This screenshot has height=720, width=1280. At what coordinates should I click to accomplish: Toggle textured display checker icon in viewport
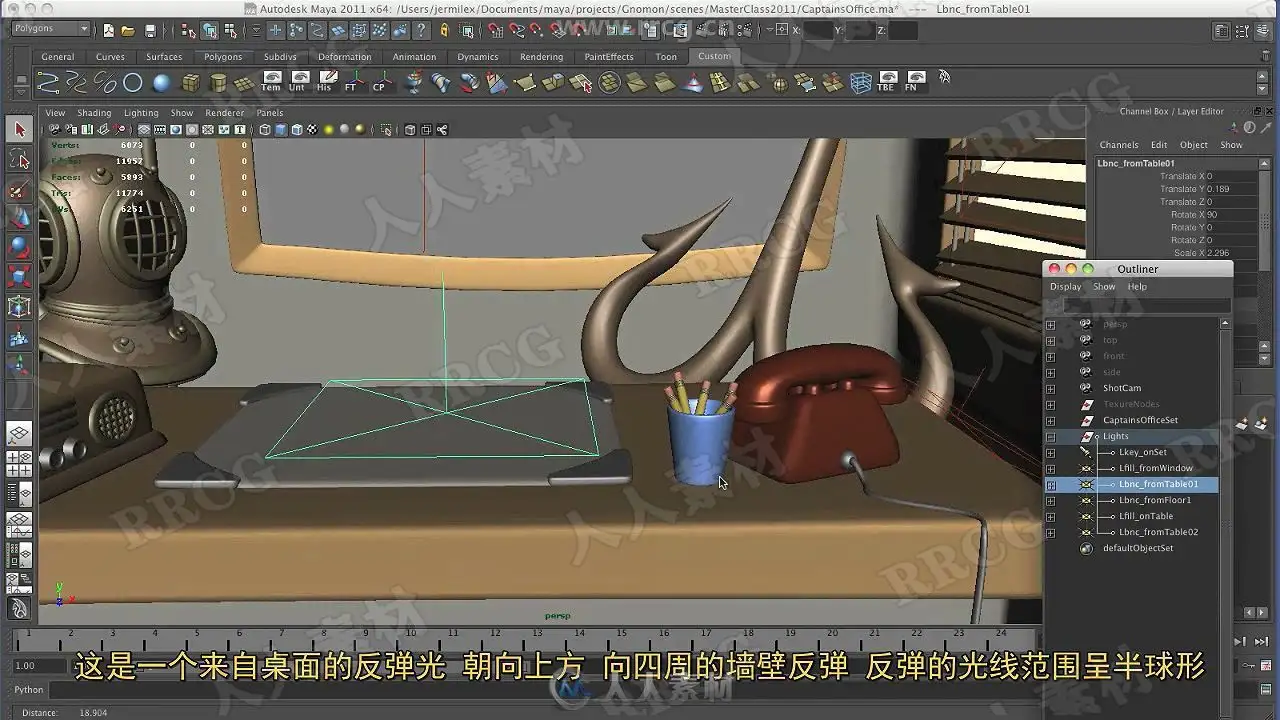[x=311, y=130]
